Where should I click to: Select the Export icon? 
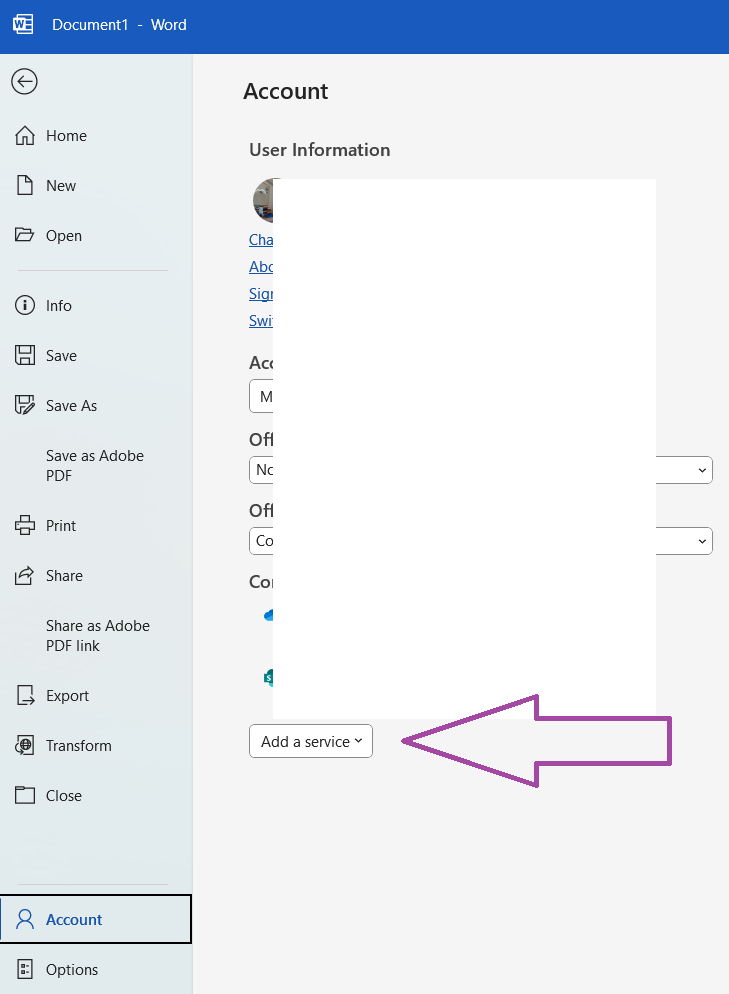[24, 695]
